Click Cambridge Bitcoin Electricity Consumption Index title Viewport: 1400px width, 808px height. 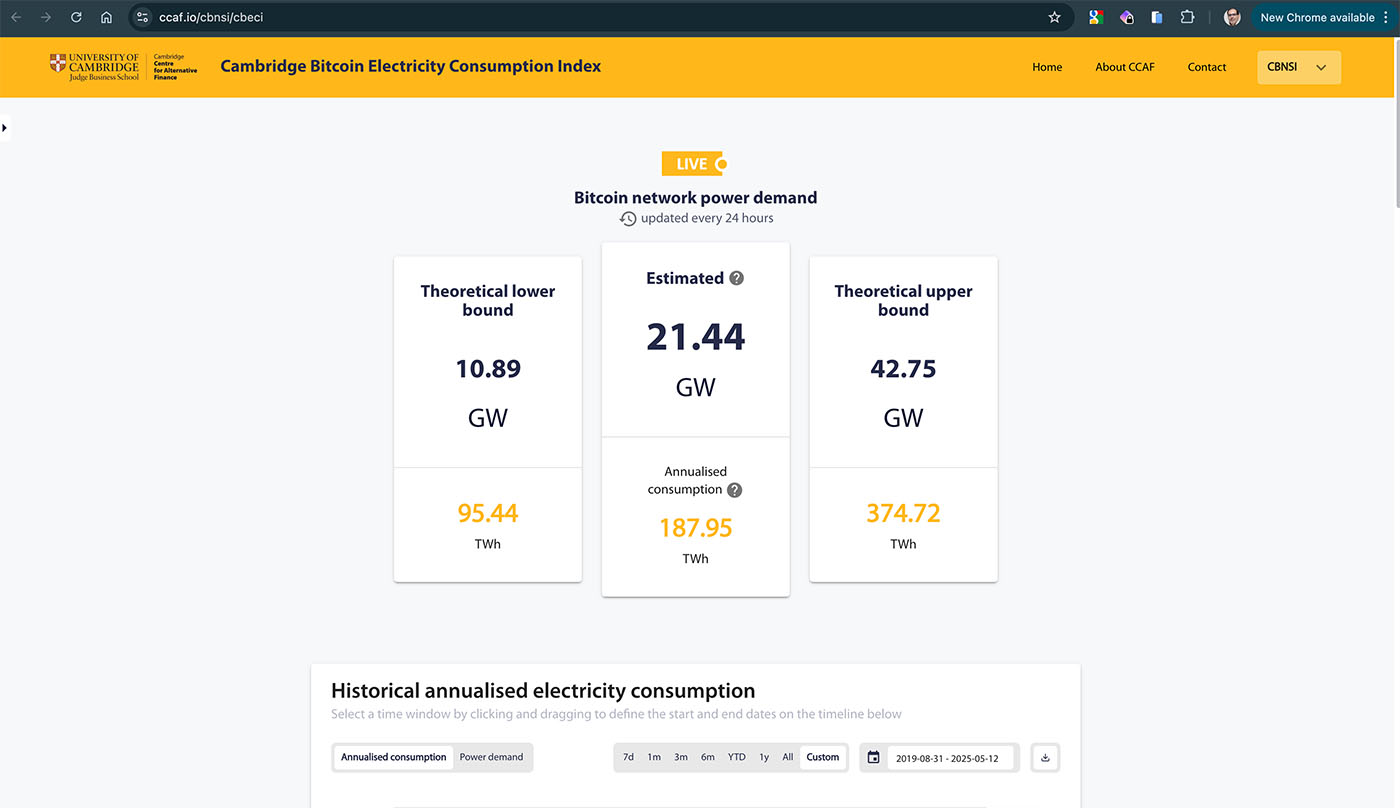coord(411,67)
